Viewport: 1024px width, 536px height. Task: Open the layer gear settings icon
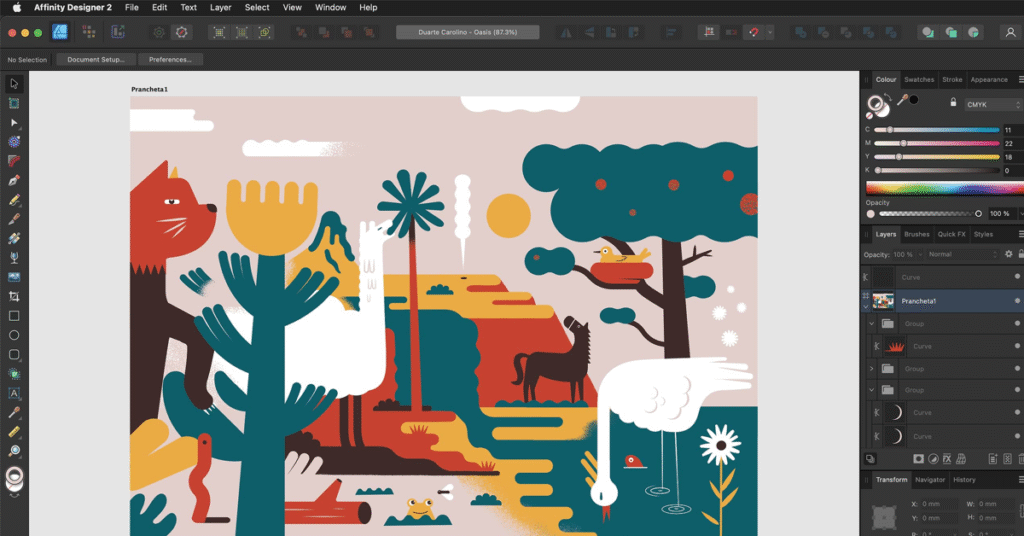pyautogui.click(x=1008, y=254)
